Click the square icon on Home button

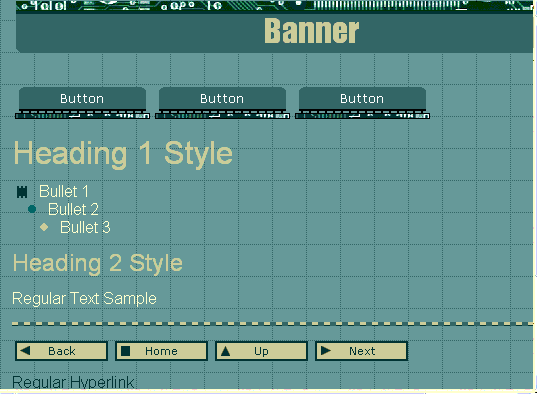click(125, 351)
